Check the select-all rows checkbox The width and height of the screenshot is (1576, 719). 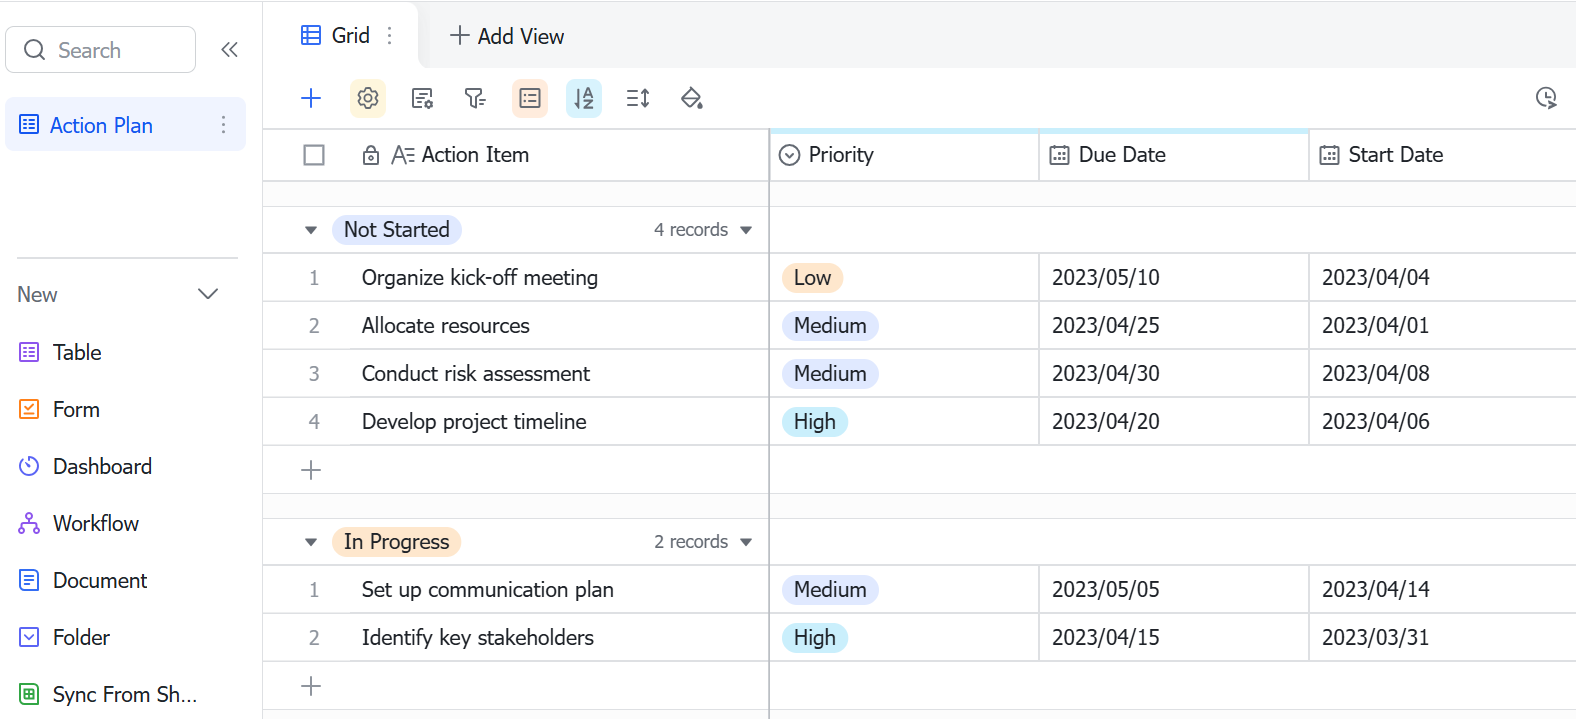314,155
